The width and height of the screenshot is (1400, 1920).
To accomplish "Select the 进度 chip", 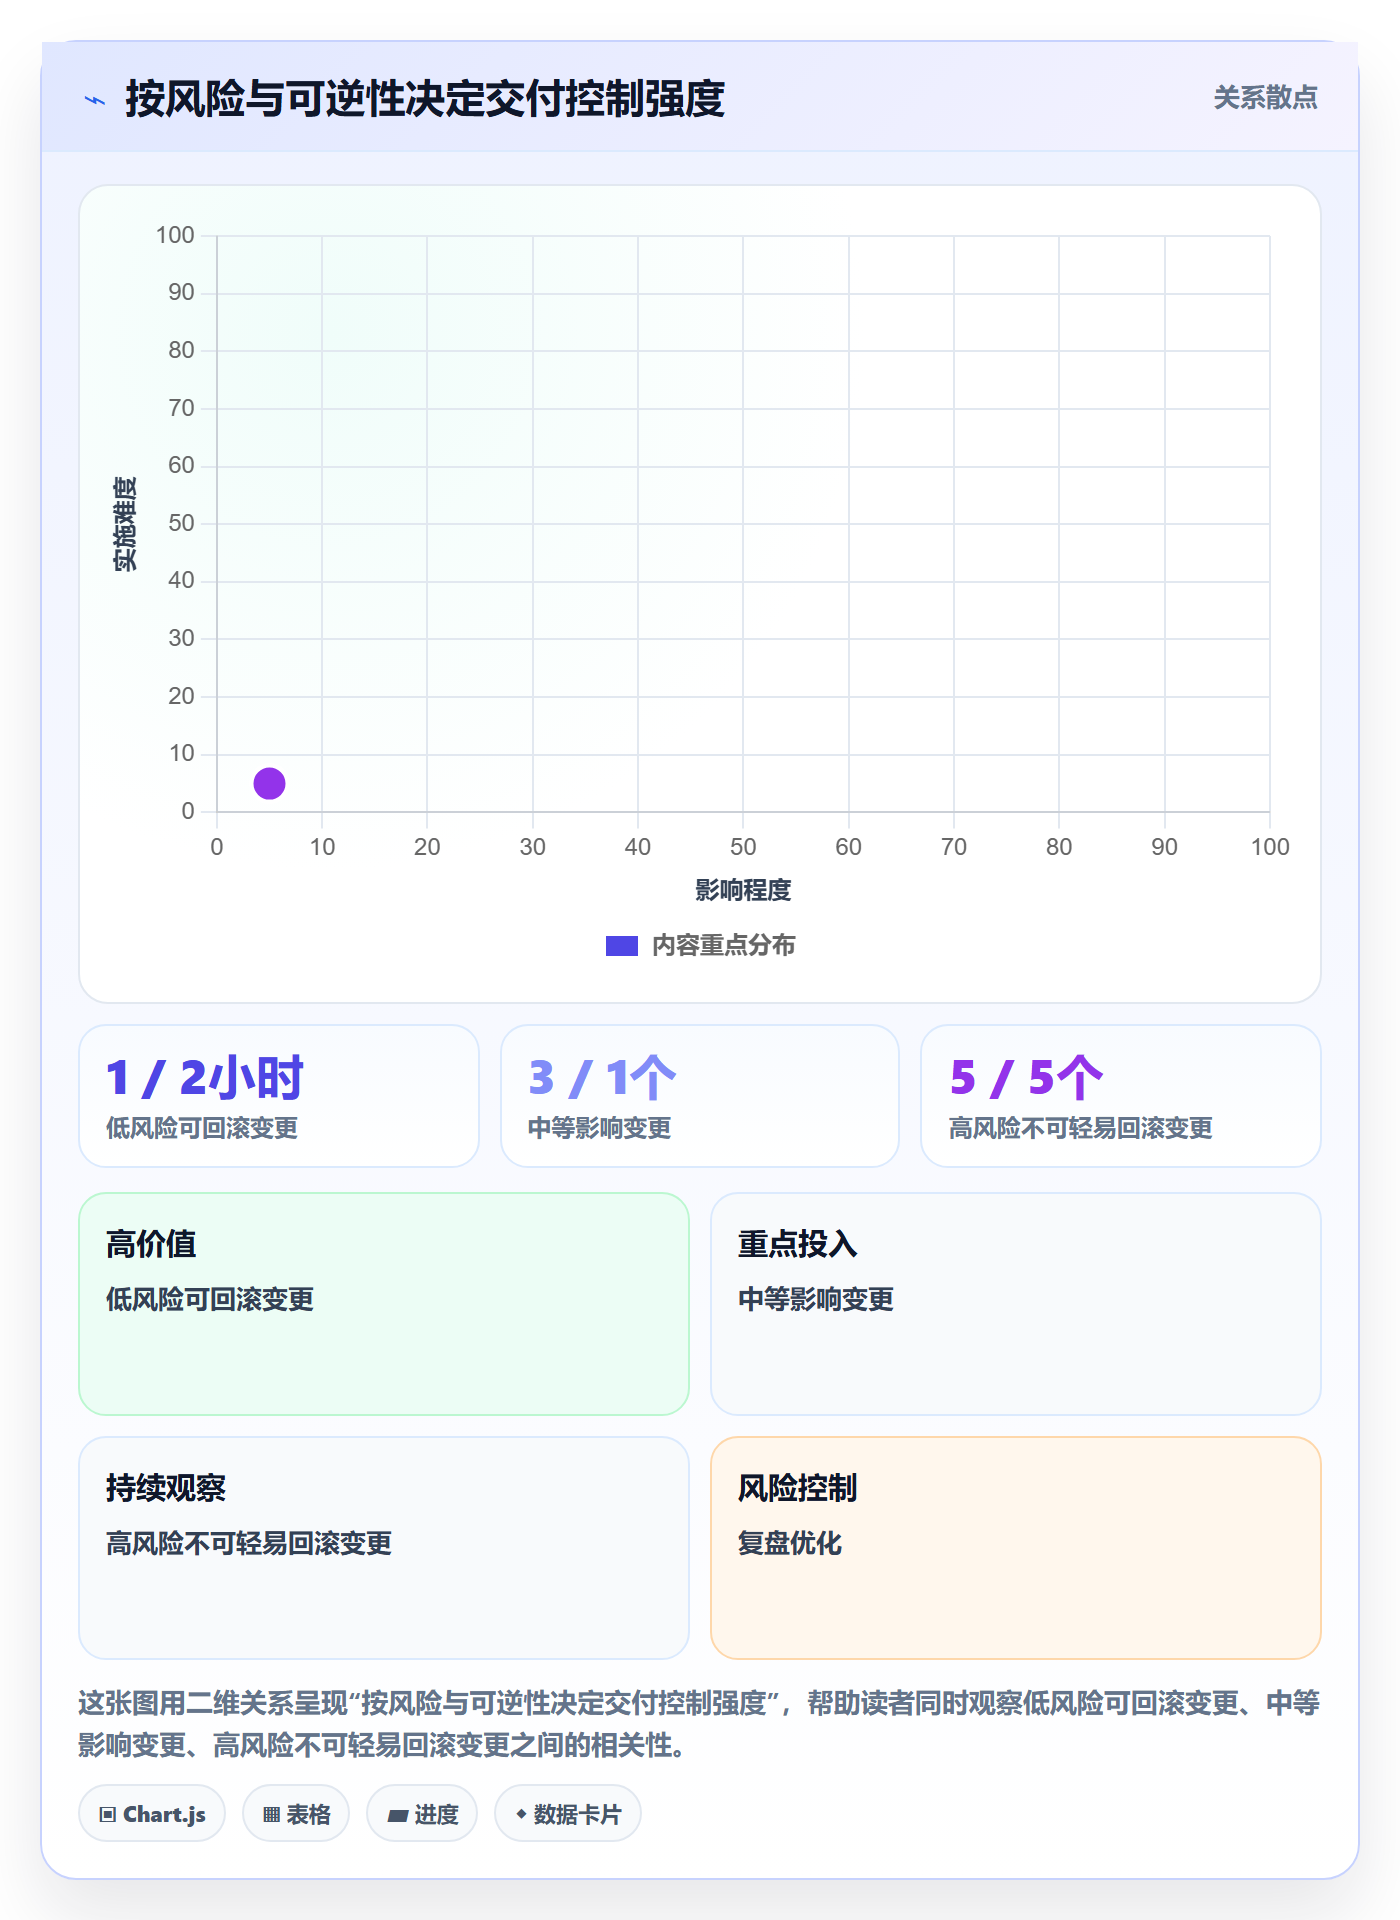I will point(422,1814).
